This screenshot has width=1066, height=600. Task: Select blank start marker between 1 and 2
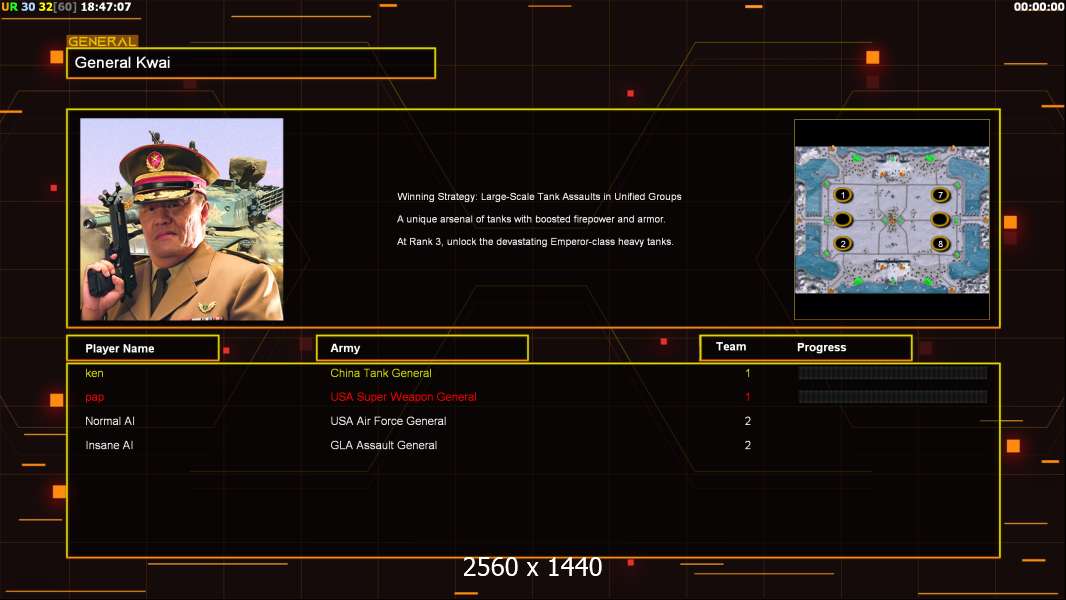tap(843, 220)
